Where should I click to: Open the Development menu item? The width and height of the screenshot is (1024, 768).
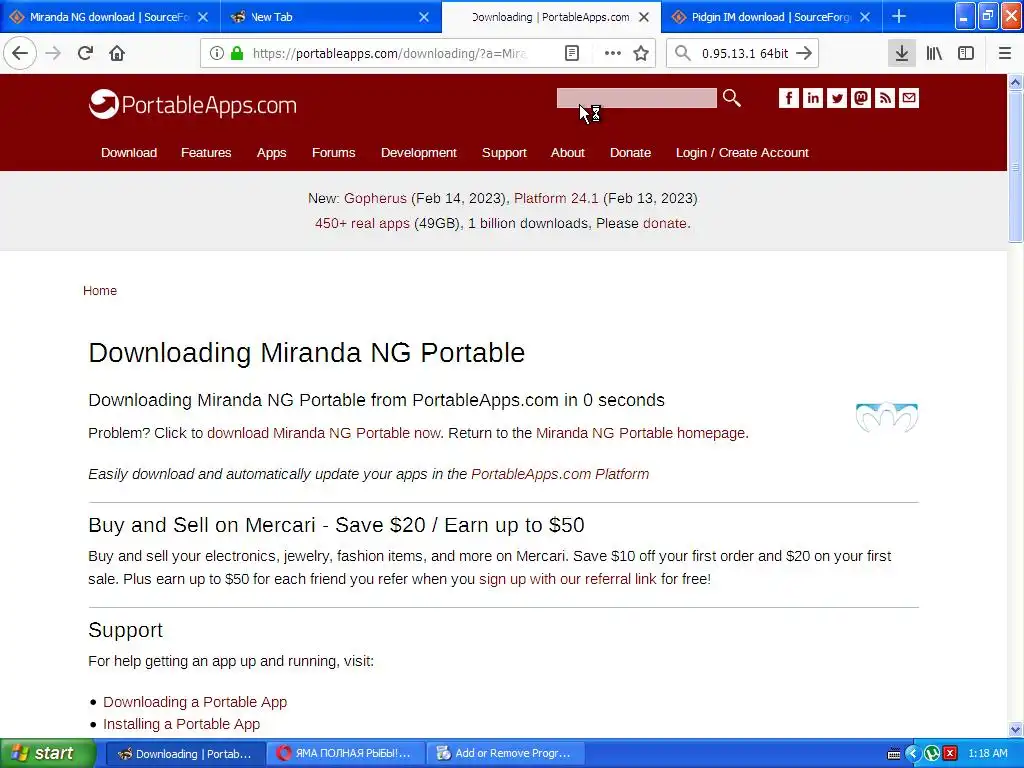tap(419, 153)
